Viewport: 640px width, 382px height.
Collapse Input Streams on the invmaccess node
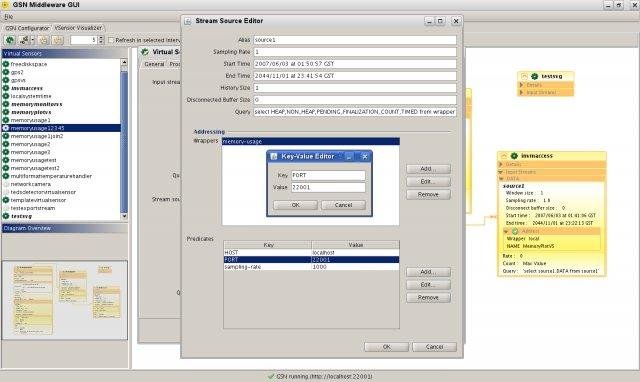point(501,172)
